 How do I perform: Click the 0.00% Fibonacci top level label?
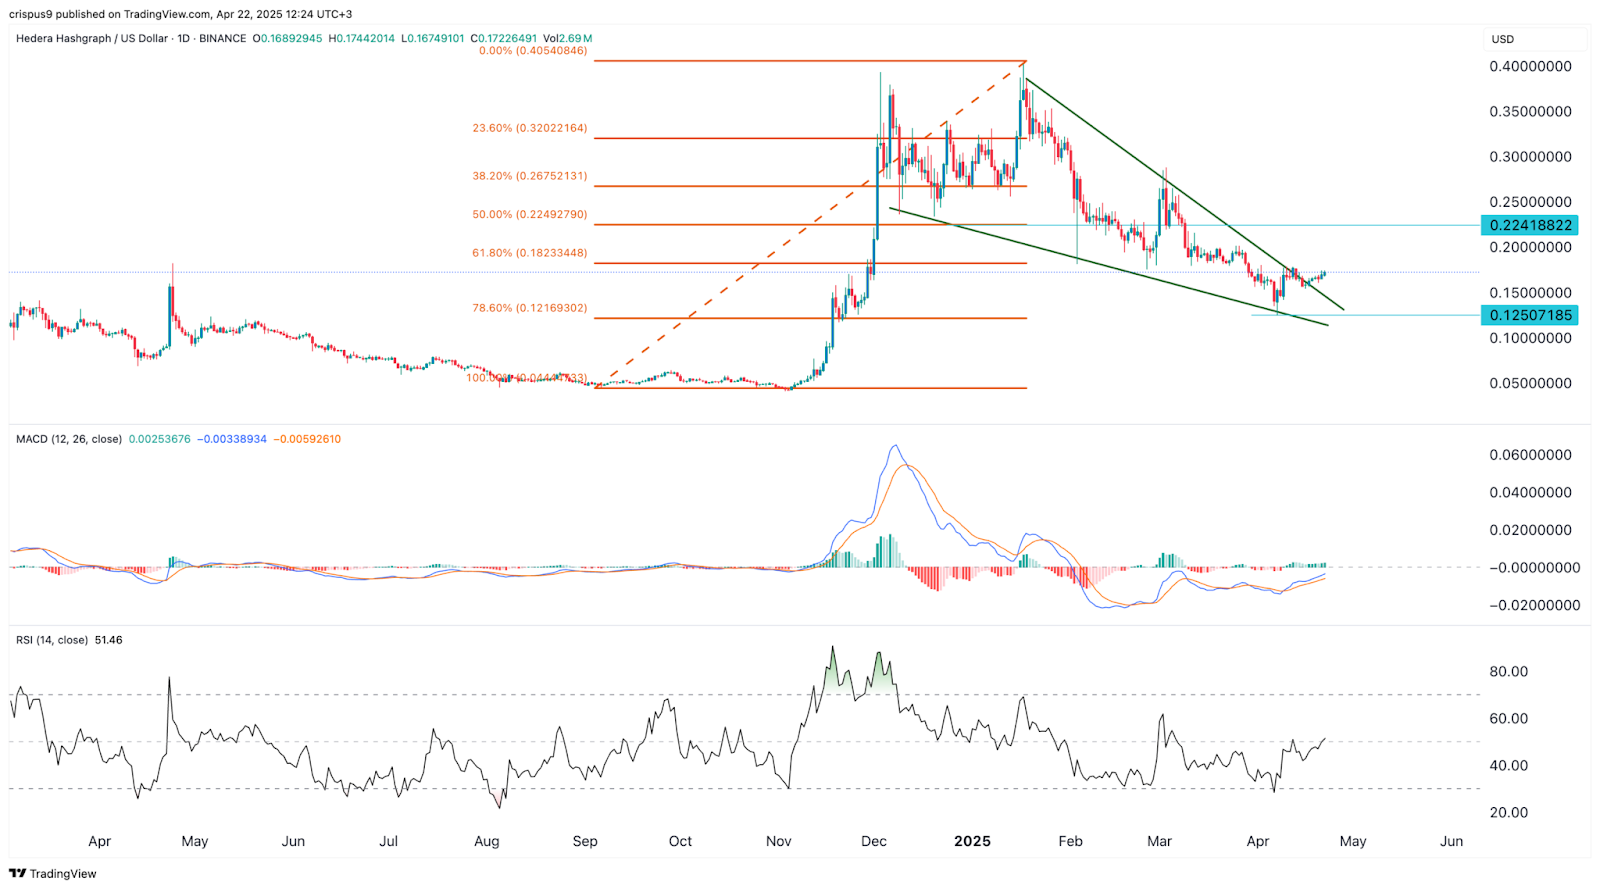click(533, 50)
